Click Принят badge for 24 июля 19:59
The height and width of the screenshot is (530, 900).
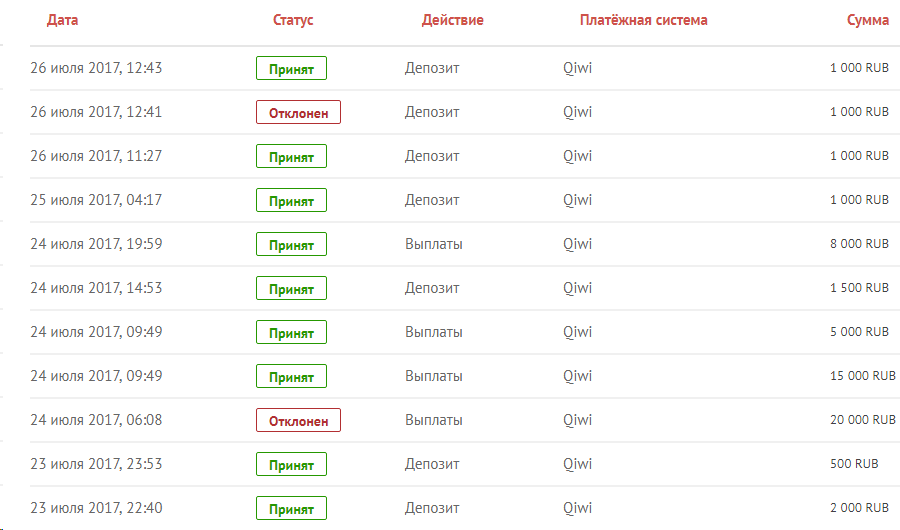292,245
